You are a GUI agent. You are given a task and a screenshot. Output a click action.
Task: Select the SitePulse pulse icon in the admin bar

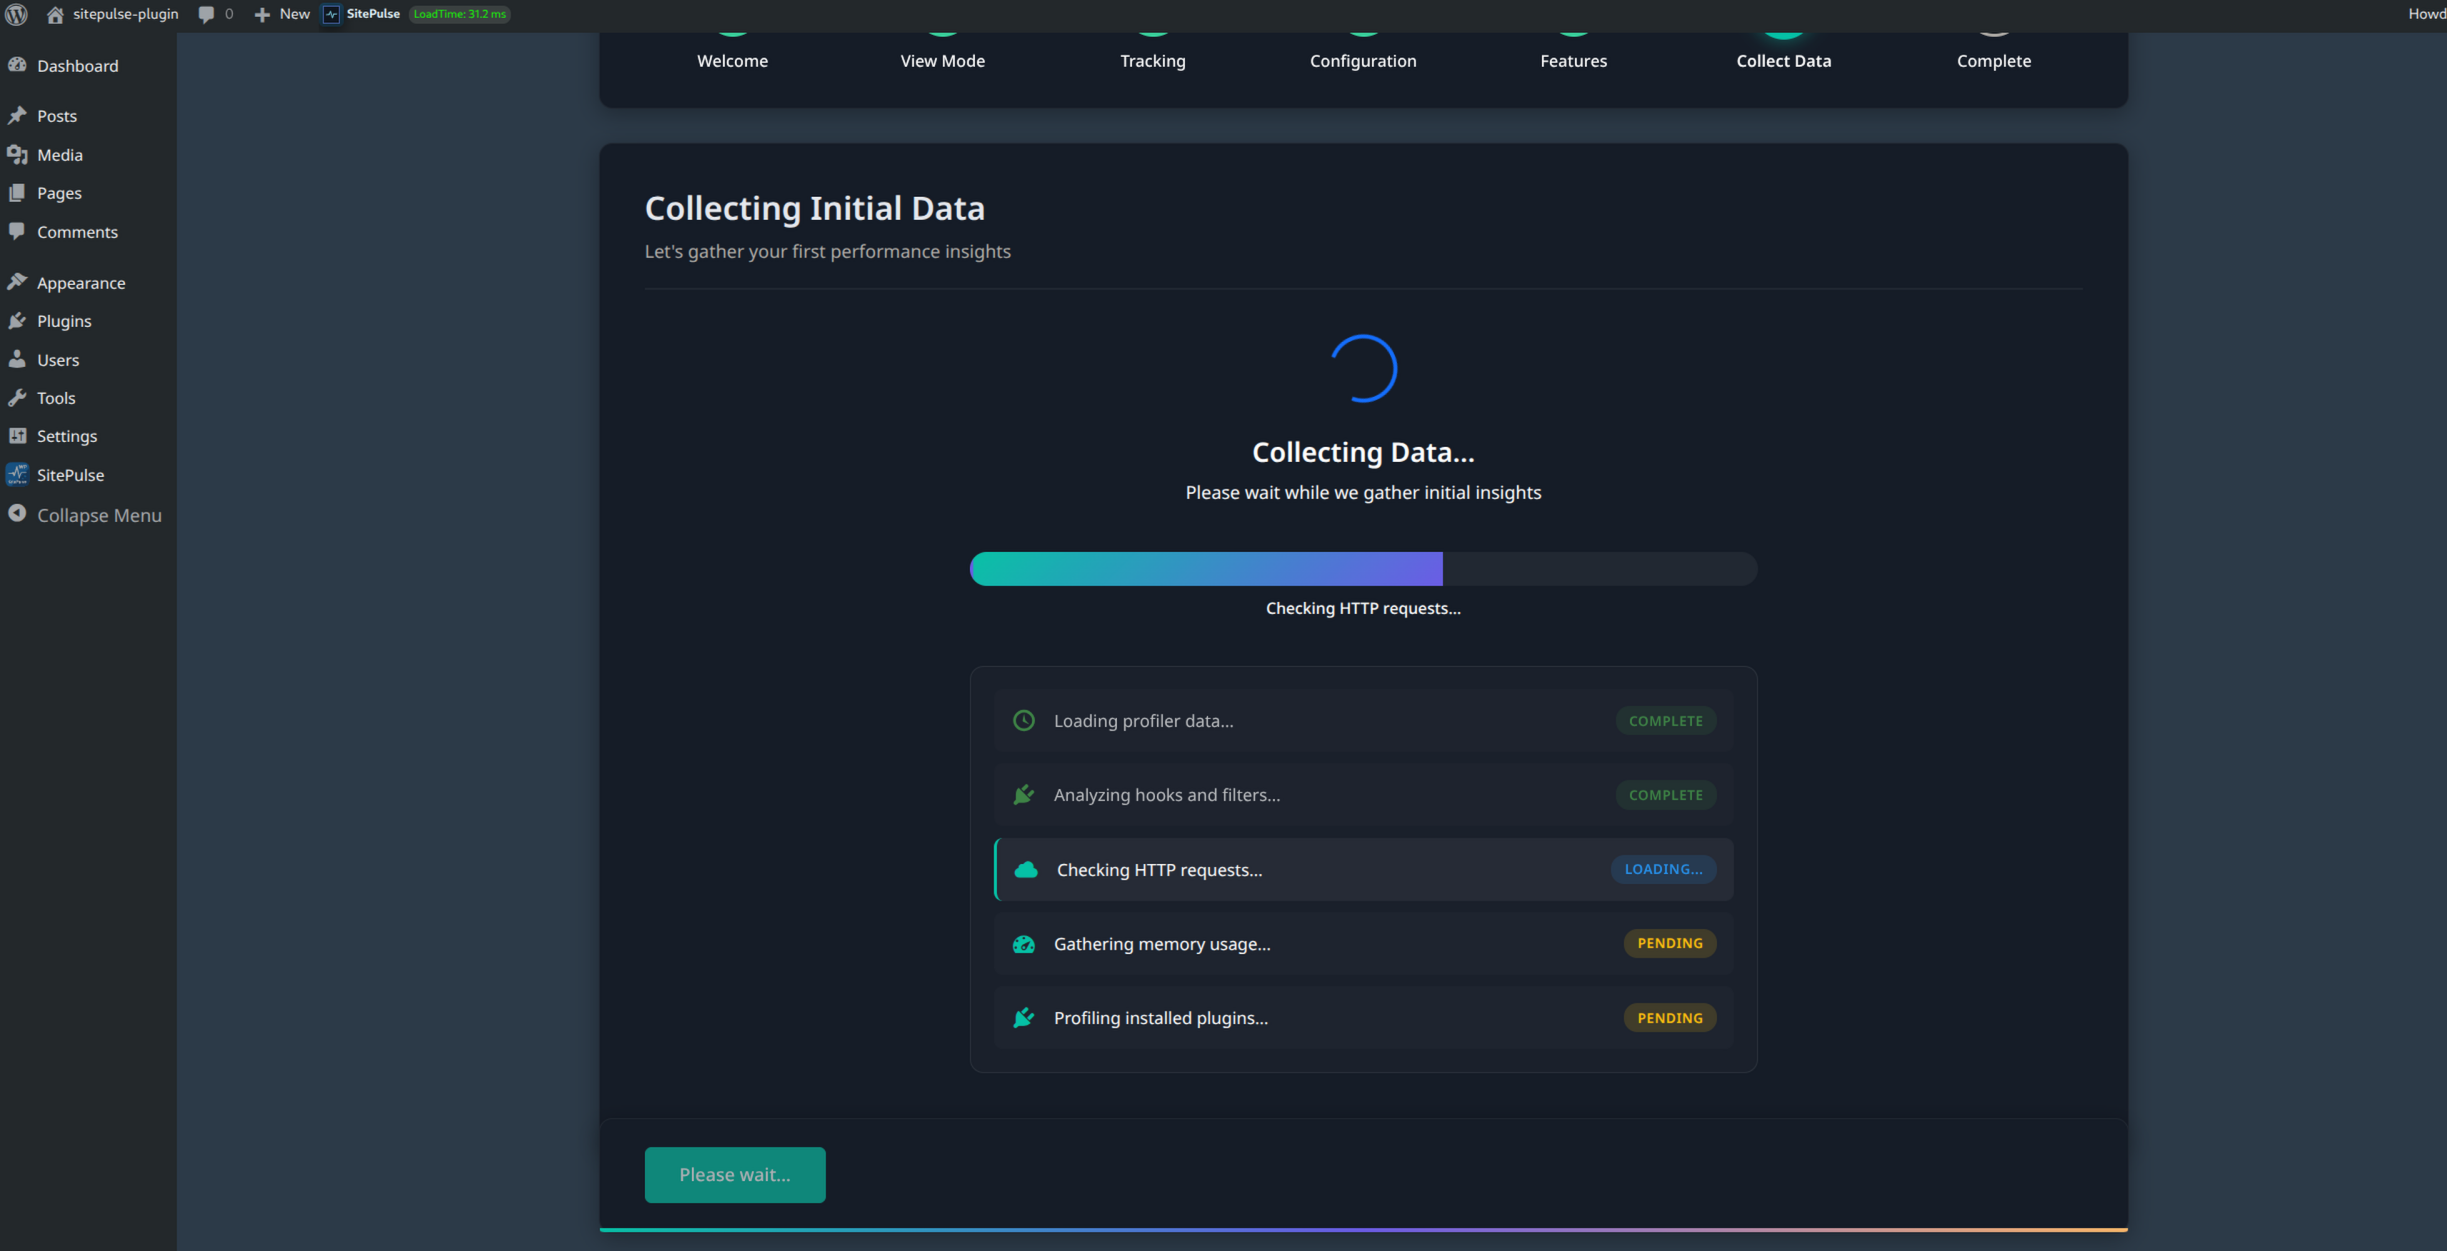pos(331,14)
